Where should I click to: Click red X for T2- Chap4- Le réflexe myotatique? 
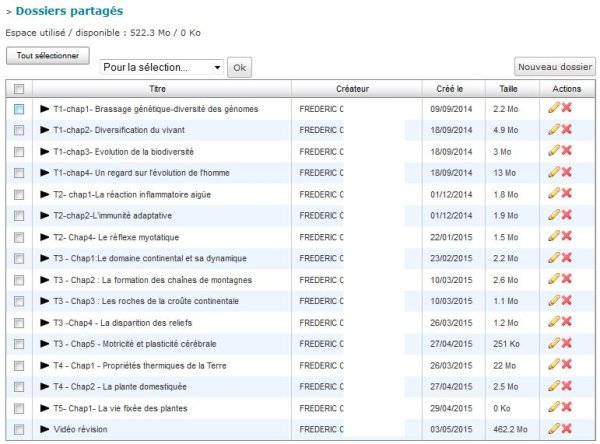(x=567, y=236)
